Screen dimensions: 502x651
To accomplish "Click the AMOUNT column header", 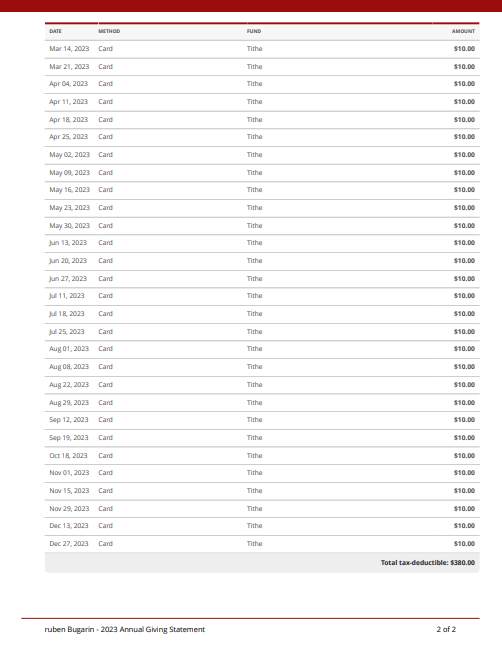I will (x=463, y=31).
